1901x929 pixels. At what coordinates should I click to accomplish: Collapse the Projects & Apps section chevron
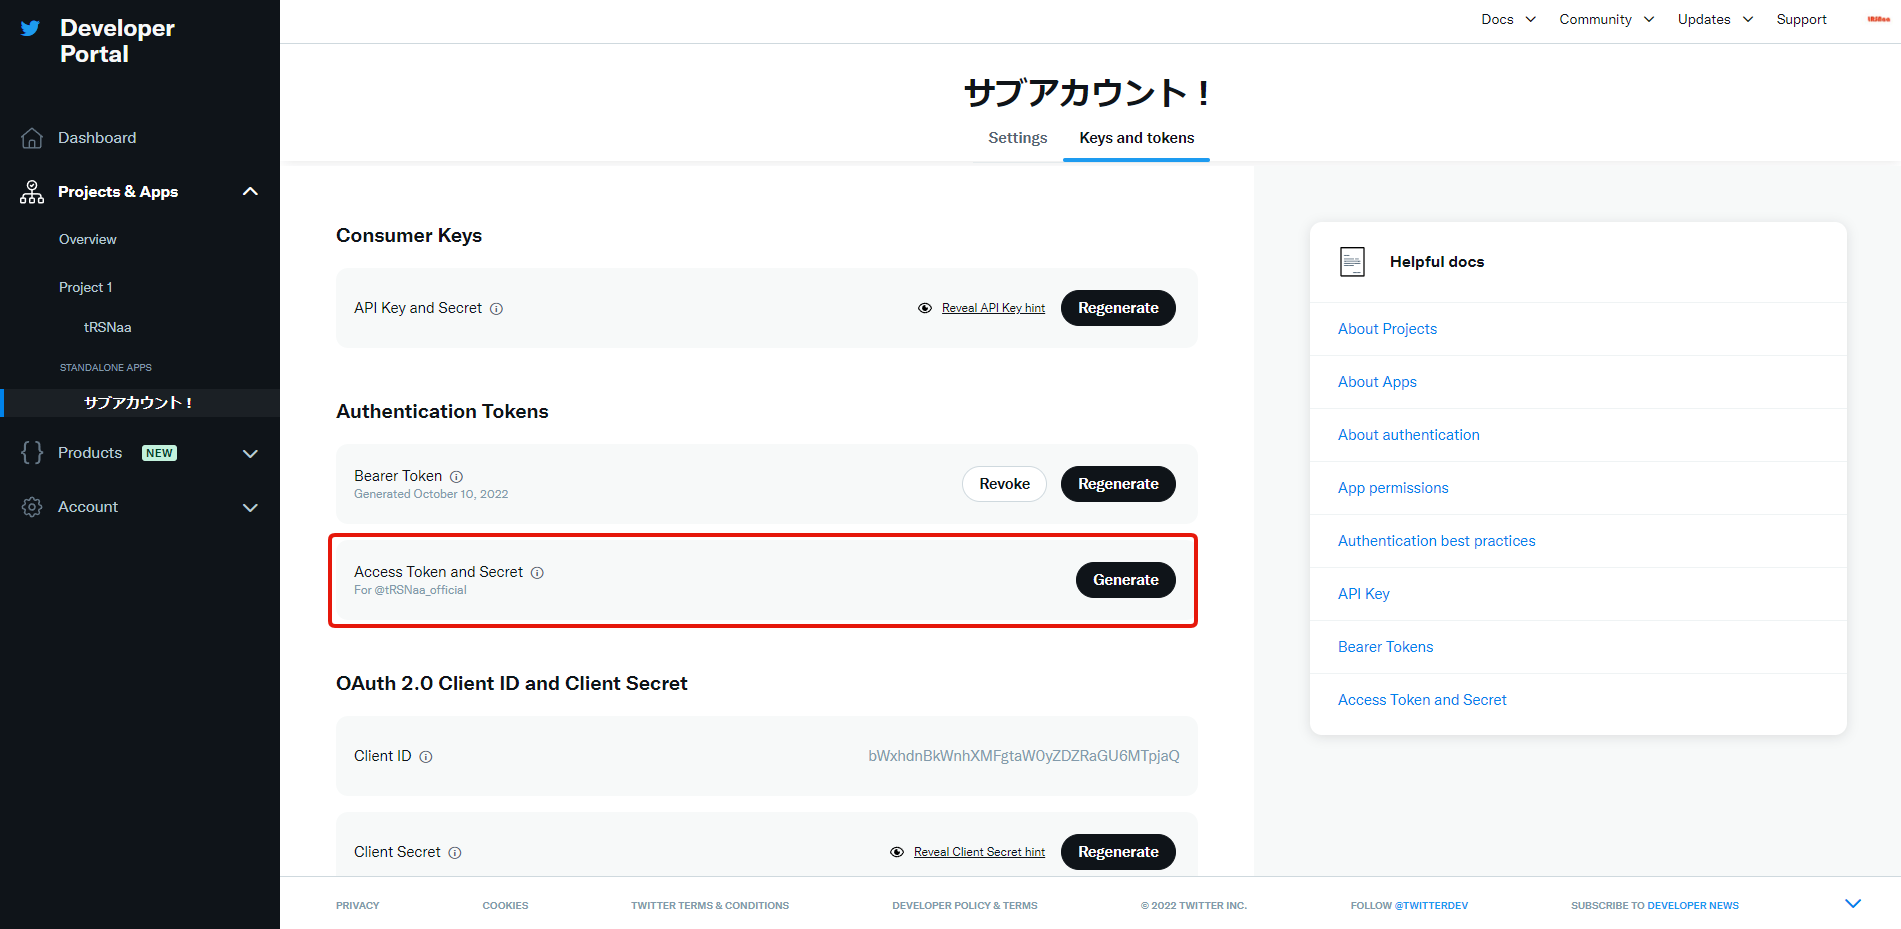point(250,191)
